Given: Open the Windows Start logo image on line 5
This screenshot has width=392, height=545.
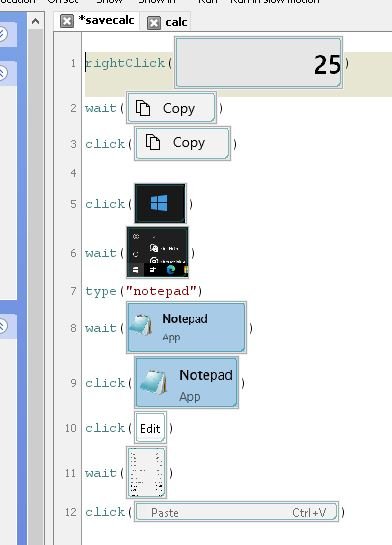Looking at the screenshot, I should (160, 203).
